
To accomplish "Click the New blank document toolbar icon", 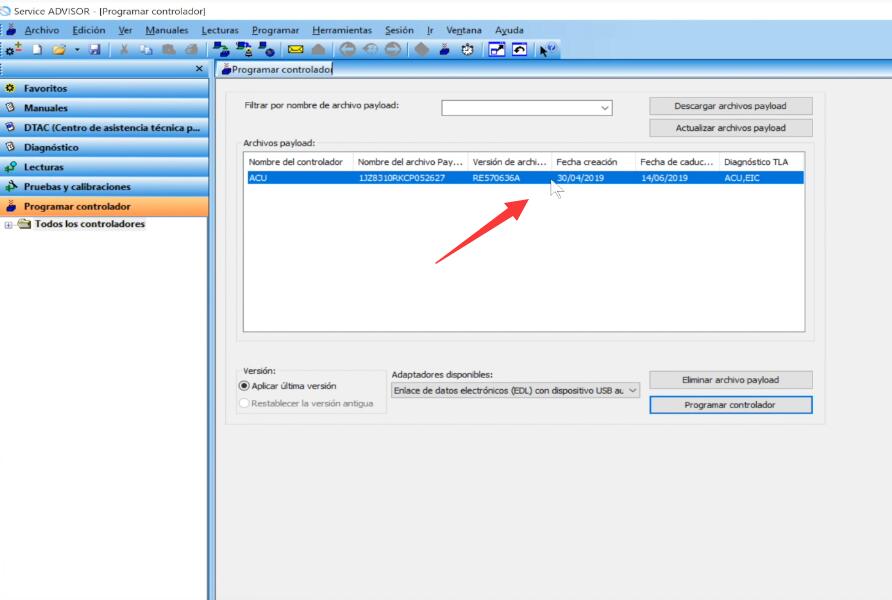I will pos(37,50).
